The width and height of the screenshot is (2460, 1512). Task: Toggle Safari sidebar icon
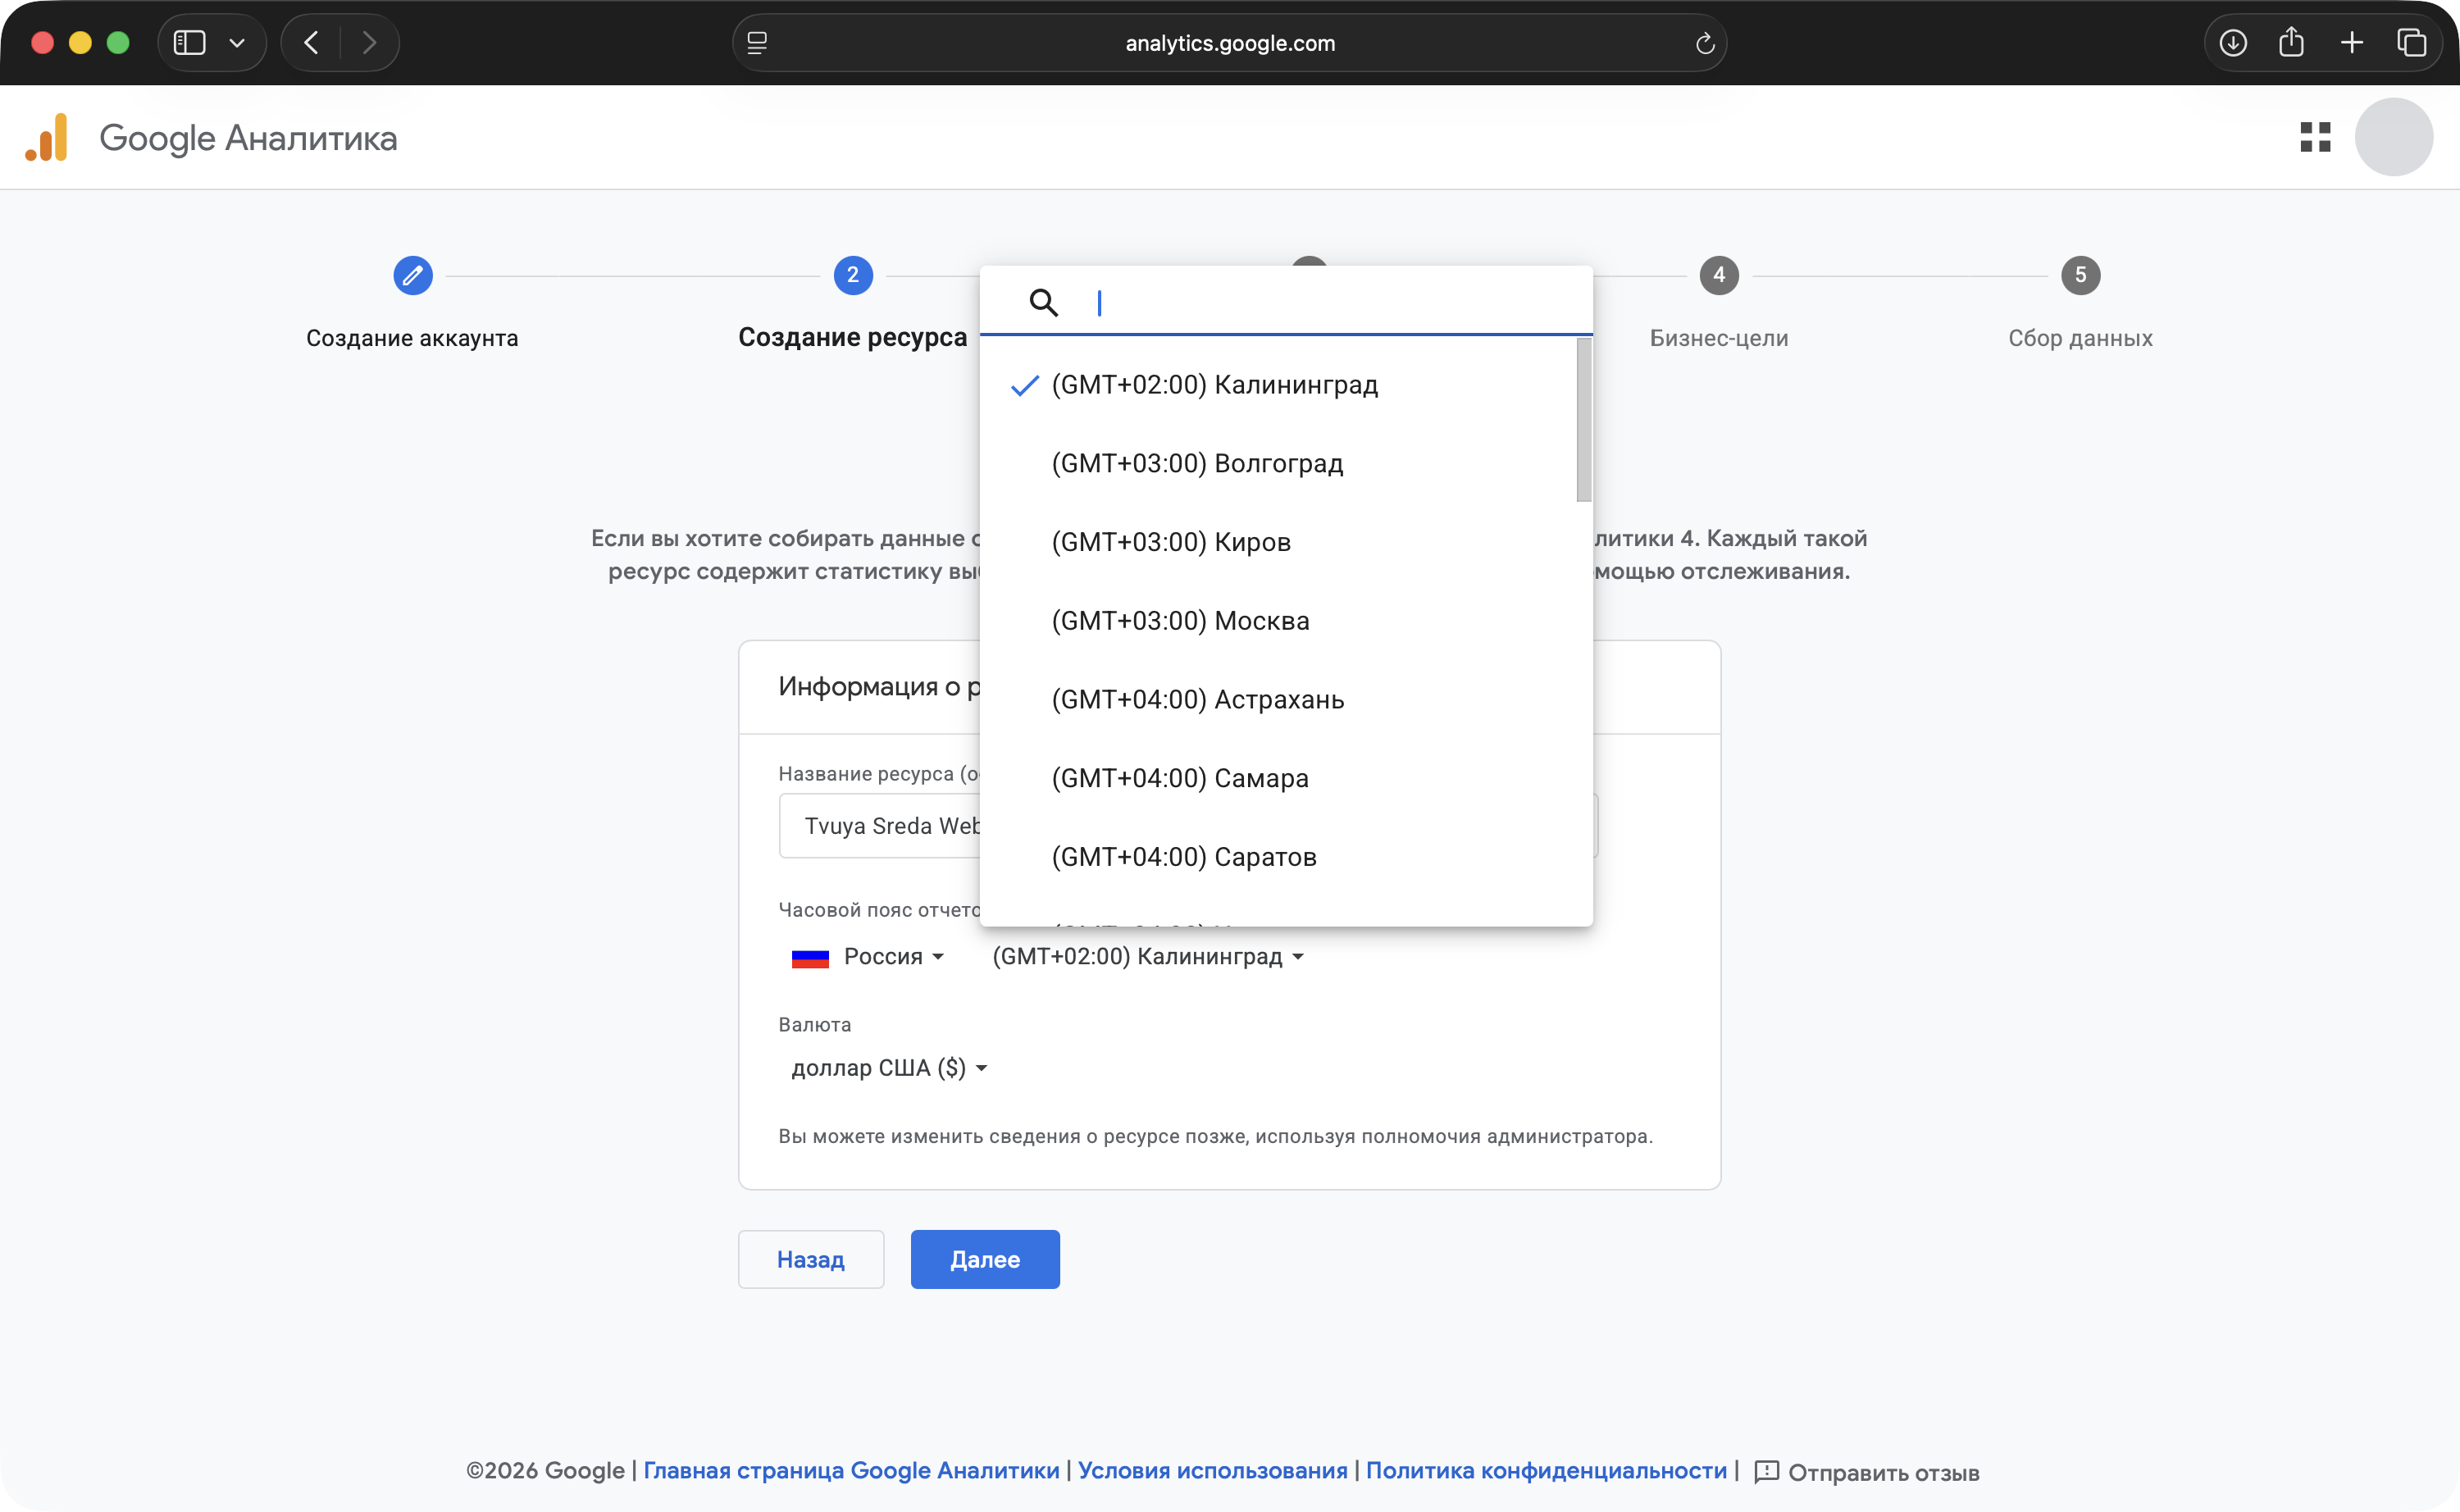click(x=190, y=43)
